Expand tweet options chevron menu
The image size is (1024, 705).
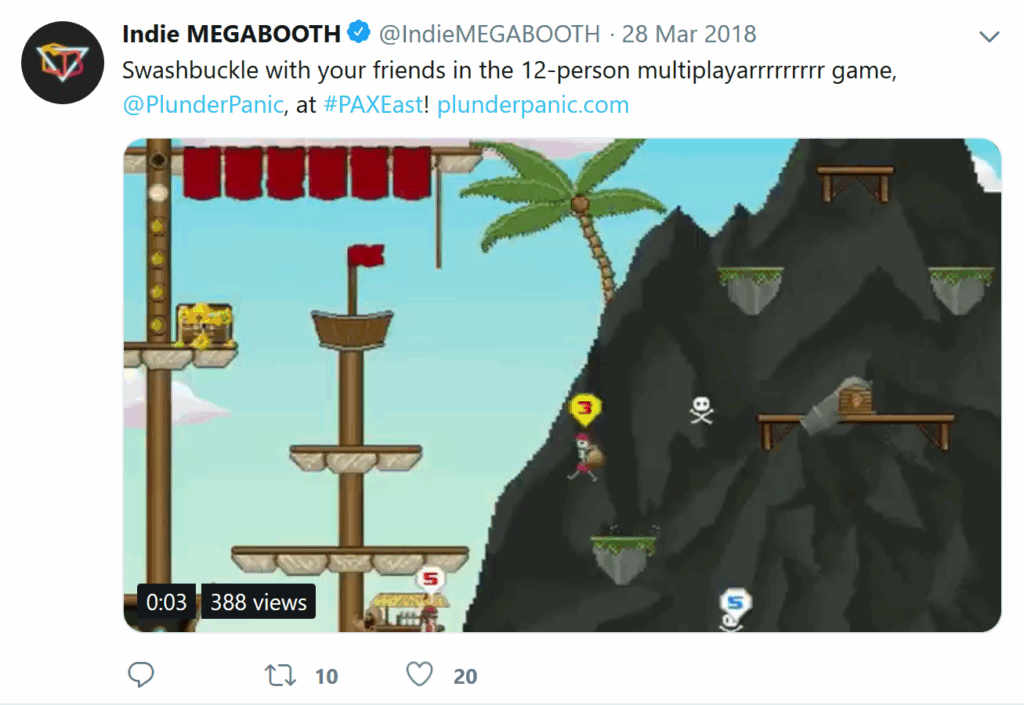coord(989,37)
